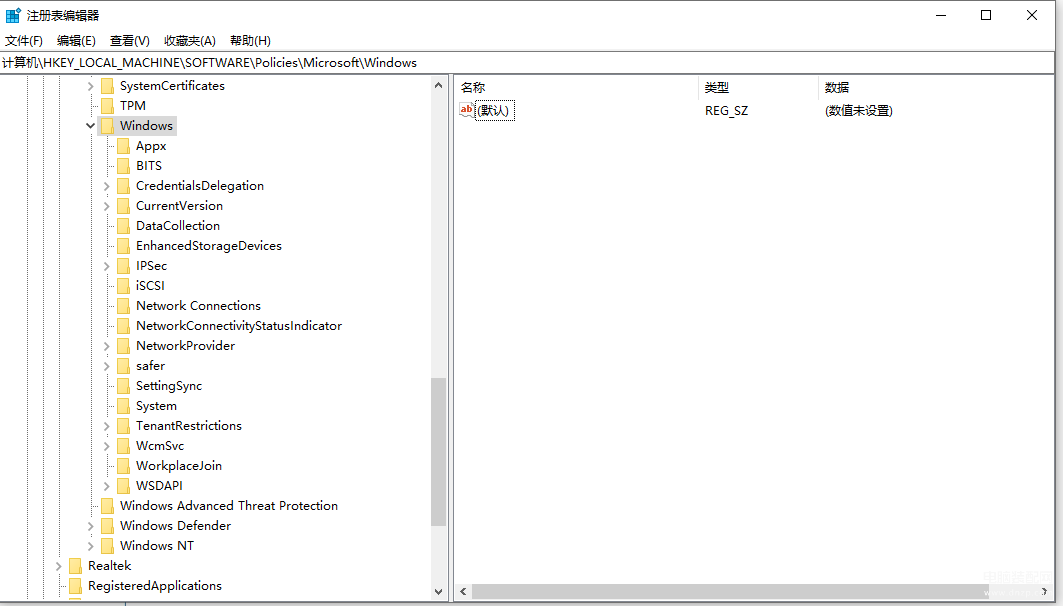Select the TPM key label
The image size is (1063, 606).
(x=133, y=106)
